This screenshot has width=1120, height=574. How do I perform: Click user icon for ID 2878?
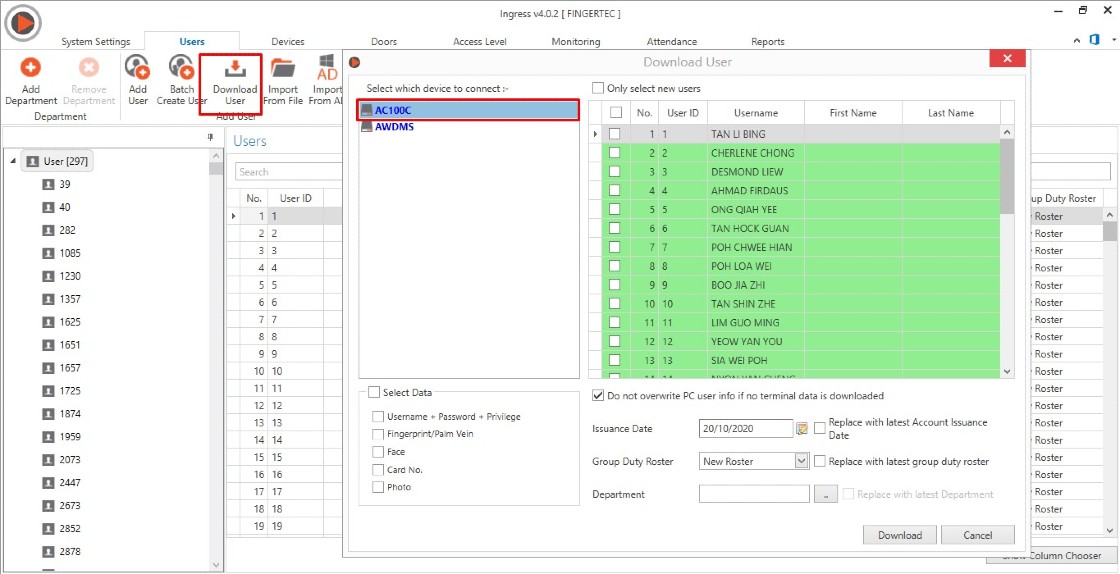point(49,552)
